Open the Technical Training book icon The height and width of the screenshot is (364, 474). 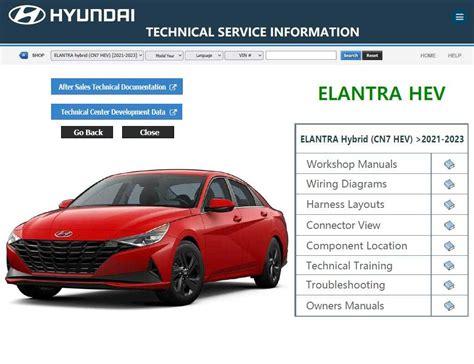pos(449,265)
